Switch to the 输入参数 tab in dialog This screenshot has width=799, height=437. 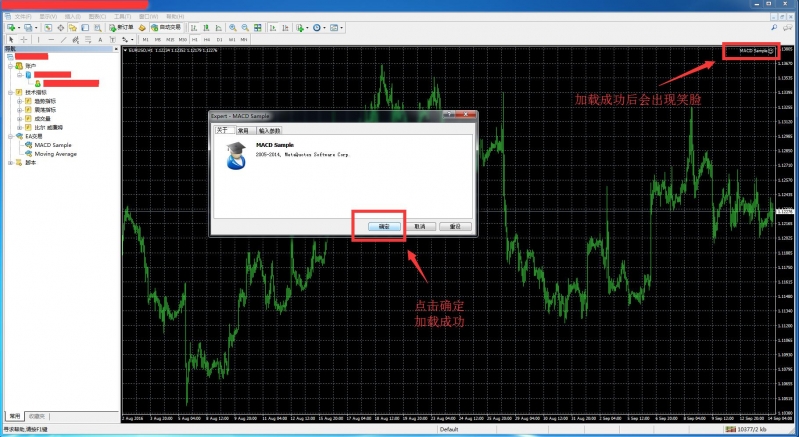(270, 130)
